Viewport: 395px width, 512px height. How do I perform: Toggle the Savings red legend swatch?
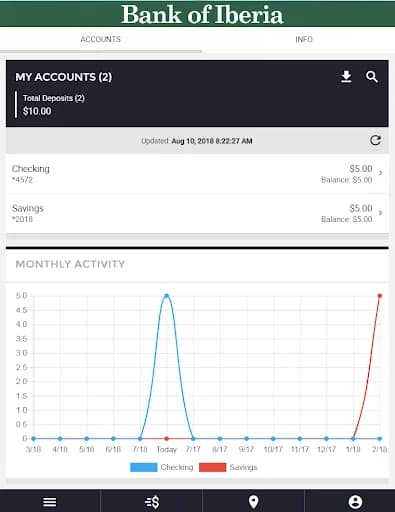point(212,467)
